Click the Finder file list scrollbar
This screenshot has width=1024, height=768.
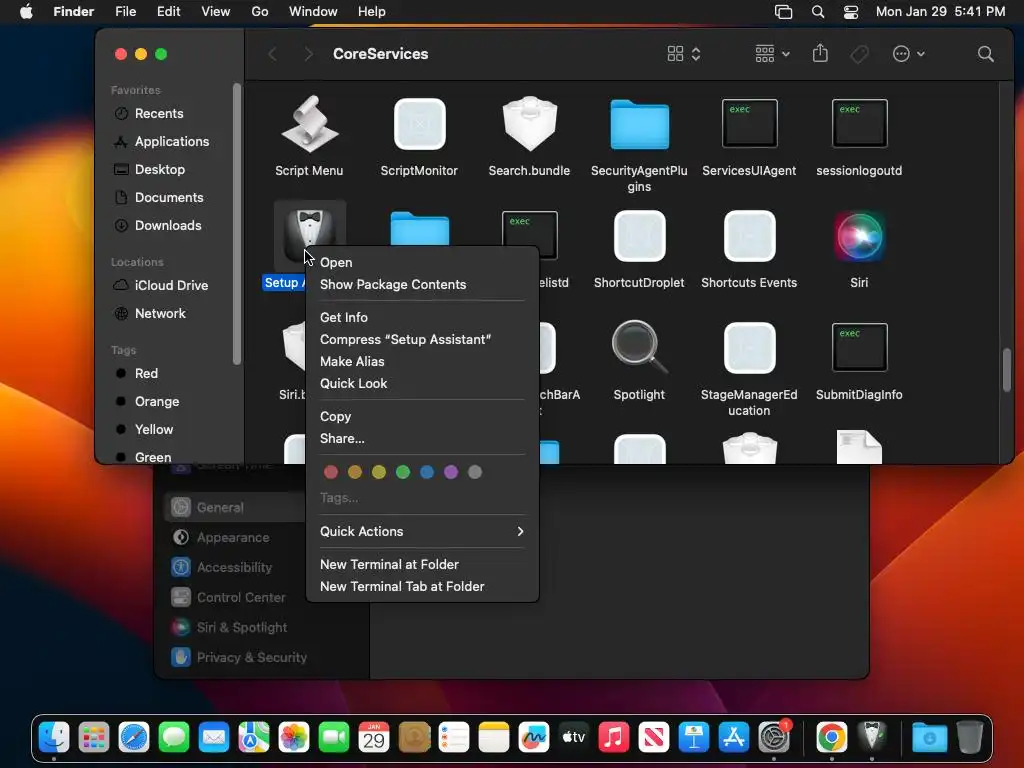tap(1007, 370)
